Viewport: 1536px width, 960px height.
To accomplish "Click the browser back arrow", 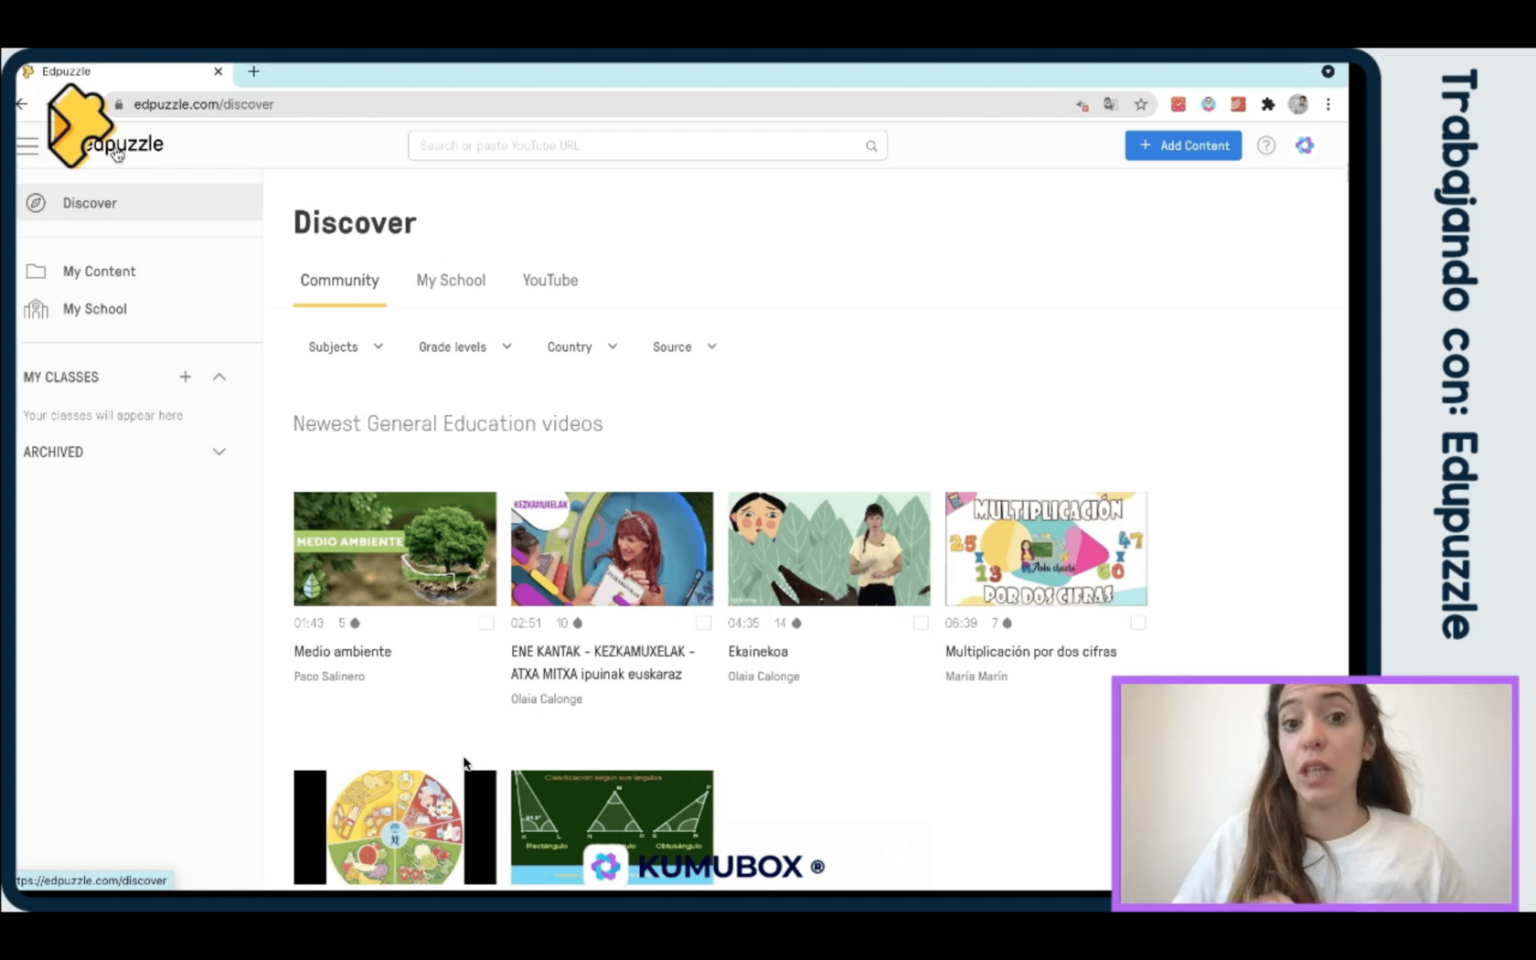I will click(x=22, y=104).
